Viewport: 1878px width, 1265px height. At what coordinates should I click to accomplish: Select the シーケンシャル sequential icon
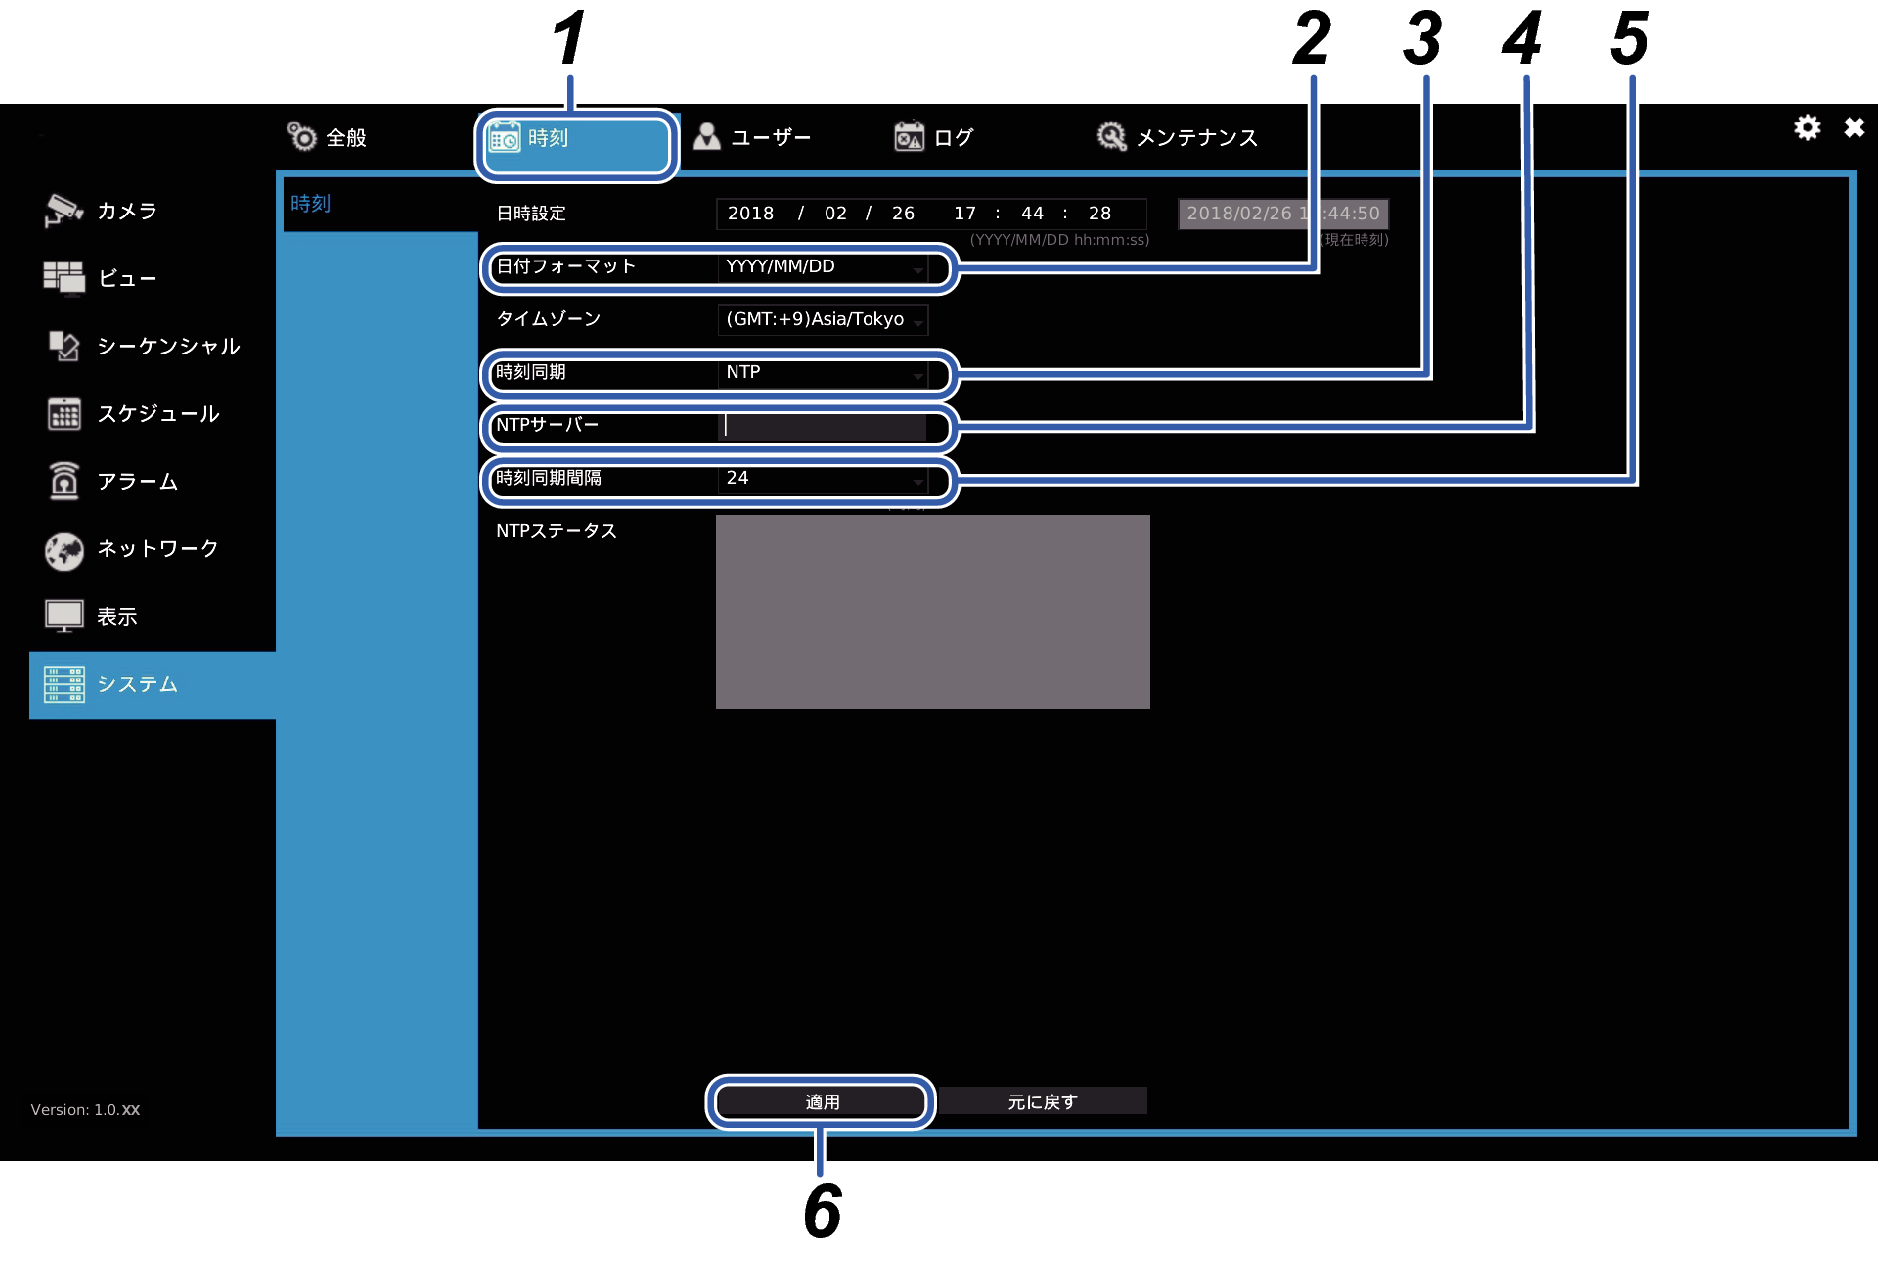(x=64, y=346)
